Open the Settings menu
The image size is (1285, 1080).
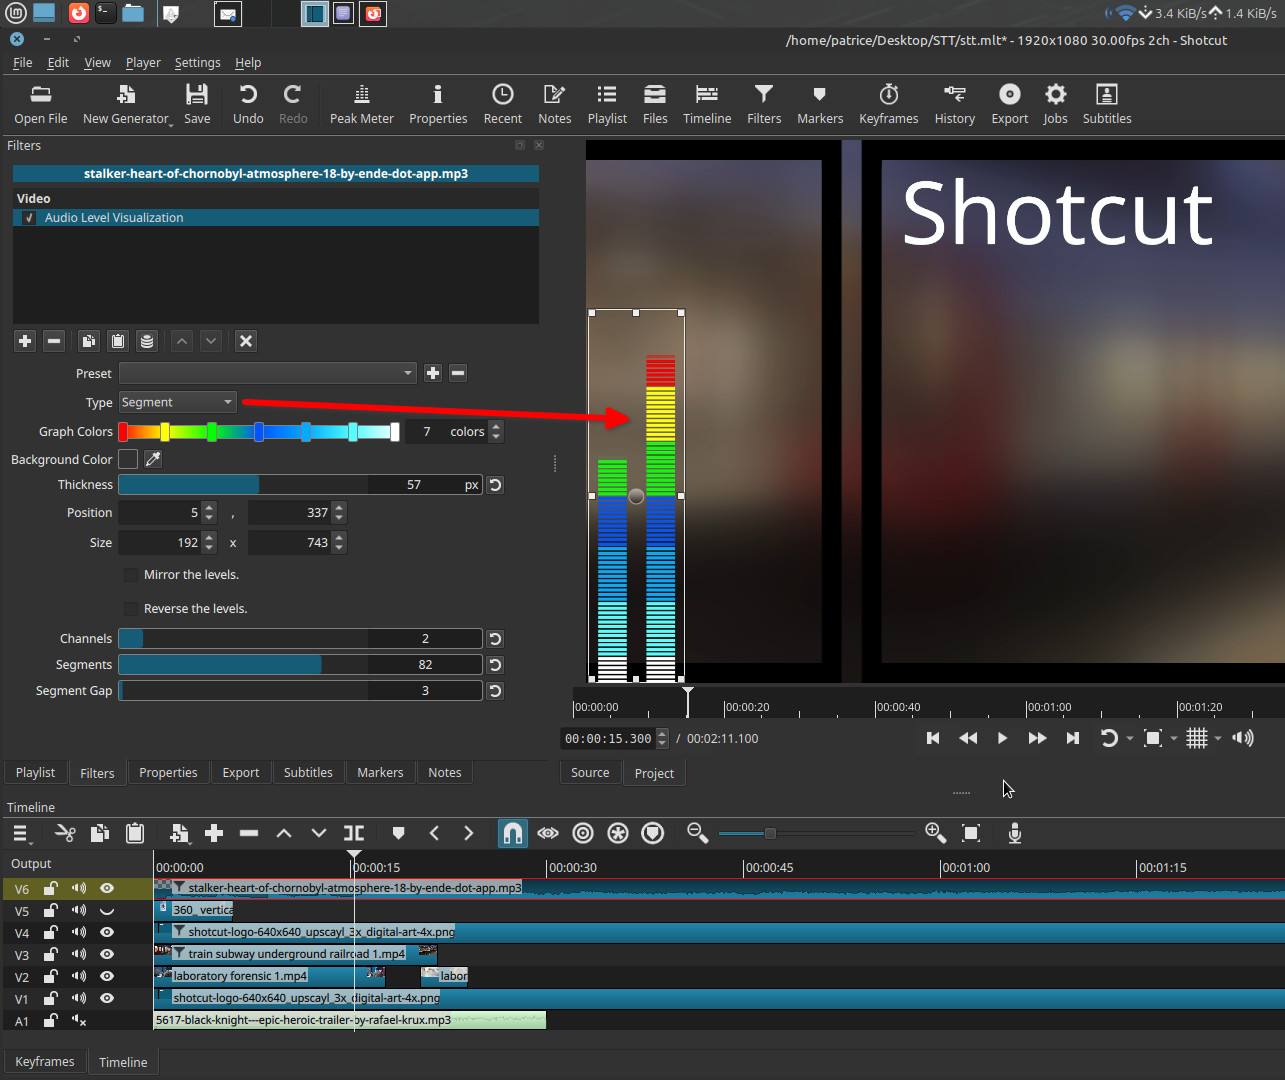(x=197, y=62)
